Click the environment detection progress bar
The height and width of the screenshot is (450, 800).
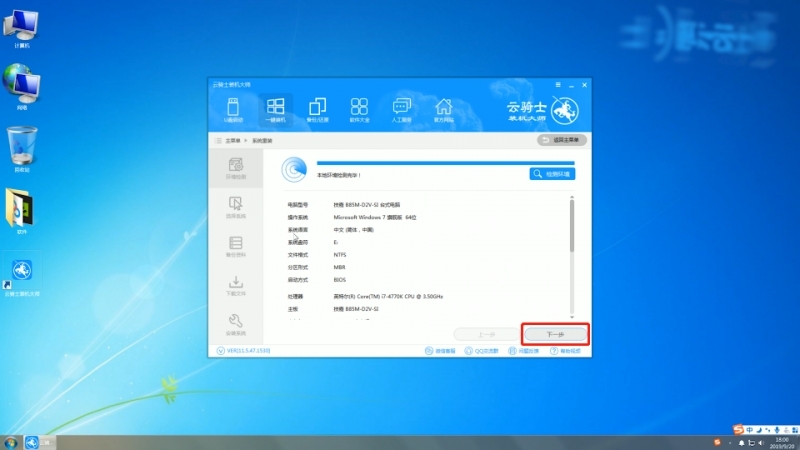tap(445, 163)
